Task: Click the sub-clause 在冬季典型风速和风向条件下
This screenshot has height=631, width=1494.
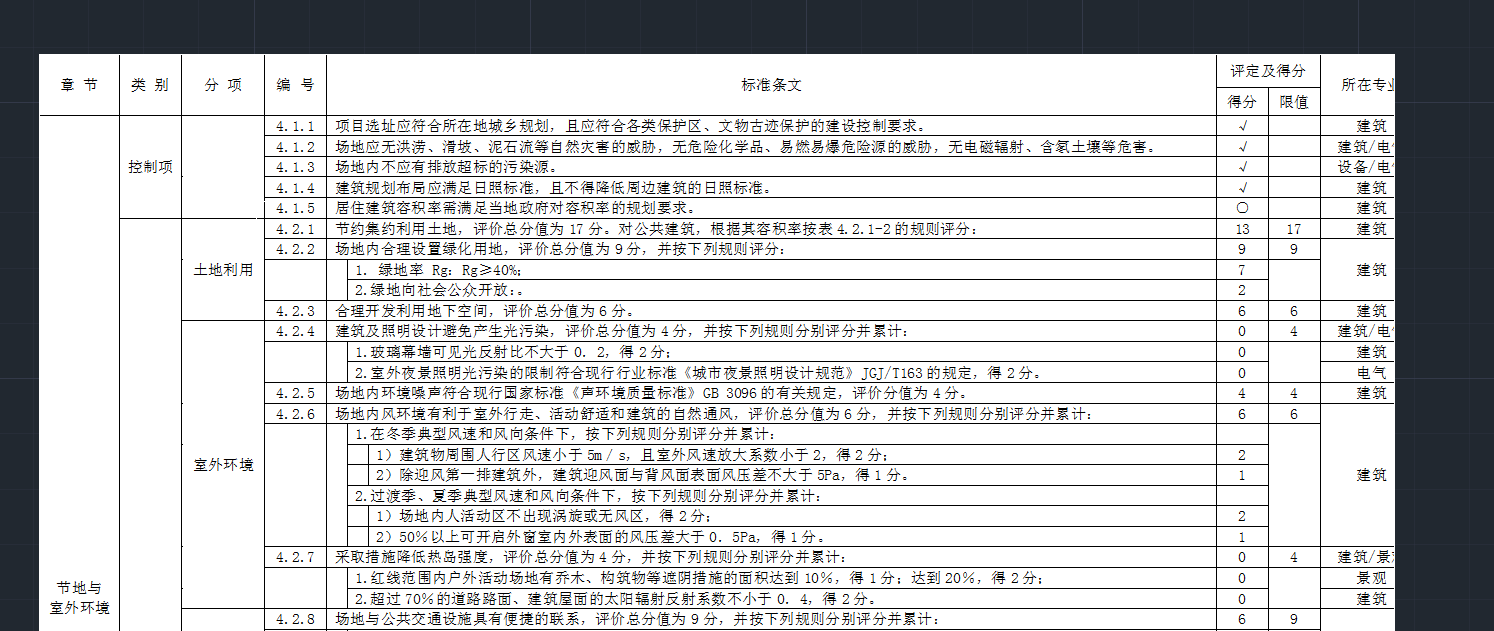Action: [565, 434]
